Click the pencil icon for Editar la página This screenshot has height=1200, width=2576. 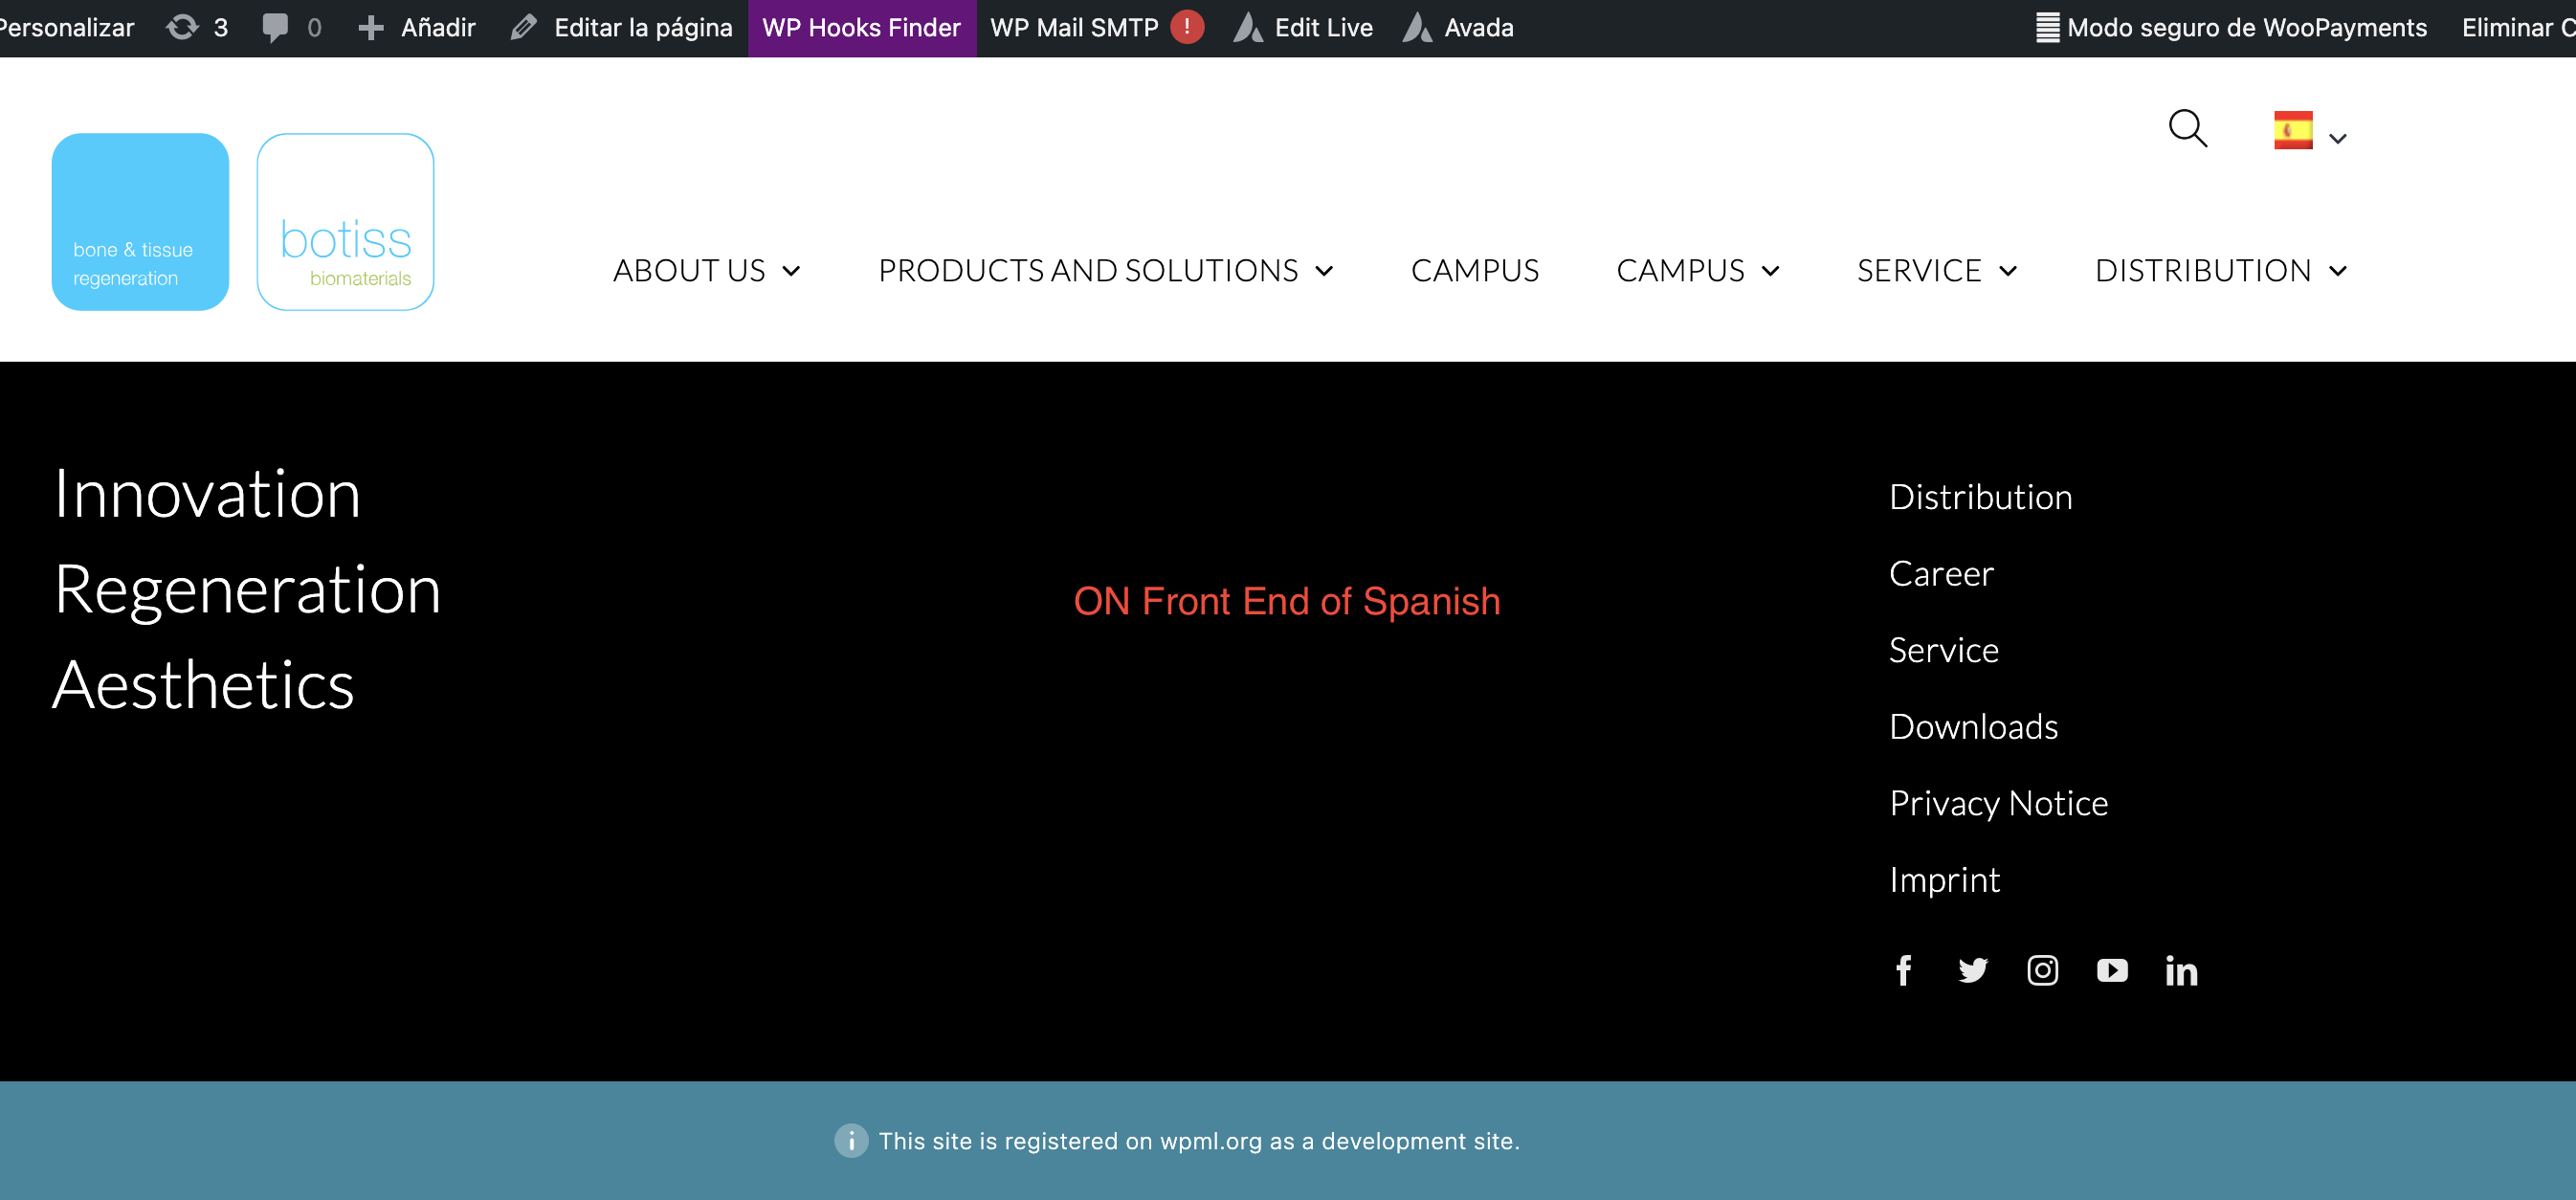pos(524,27)
